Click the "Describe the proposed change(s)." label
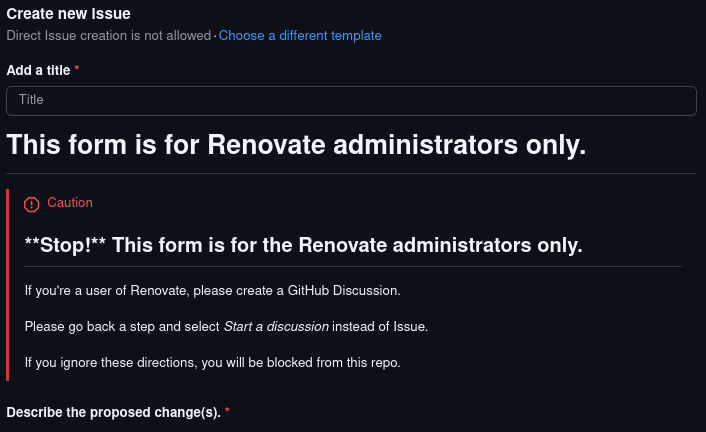The image size is (706, 432). [x=113, y=412]
